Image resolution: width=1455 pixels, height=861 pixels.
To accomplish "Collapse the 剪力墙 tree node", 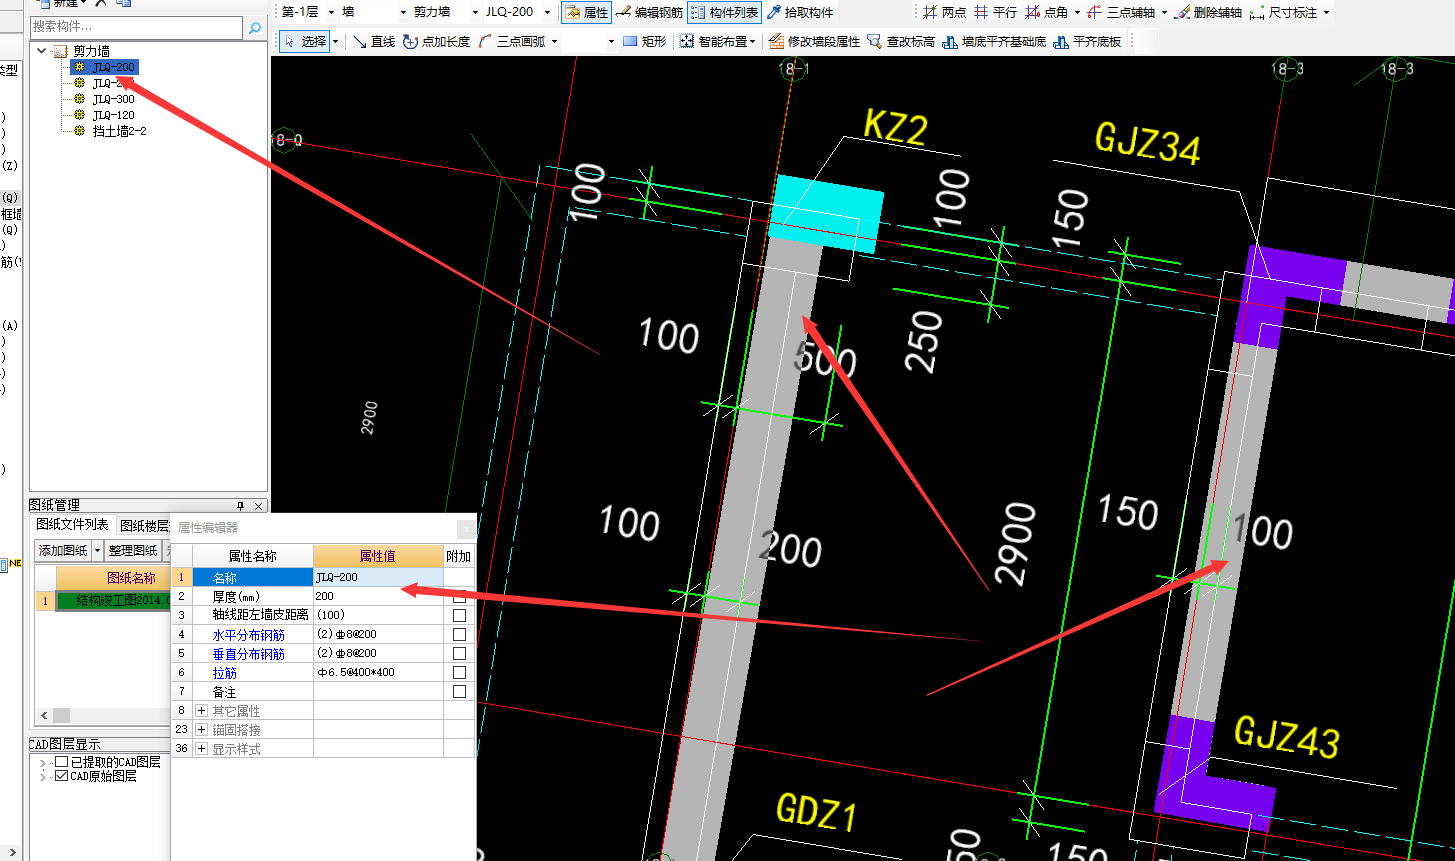I will (x=40, y=51).
